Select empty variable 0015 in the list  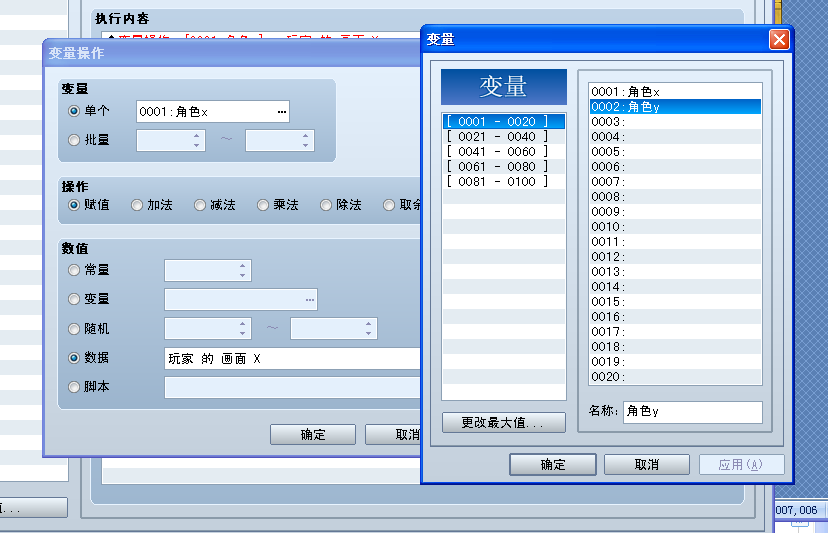point(675,302)
